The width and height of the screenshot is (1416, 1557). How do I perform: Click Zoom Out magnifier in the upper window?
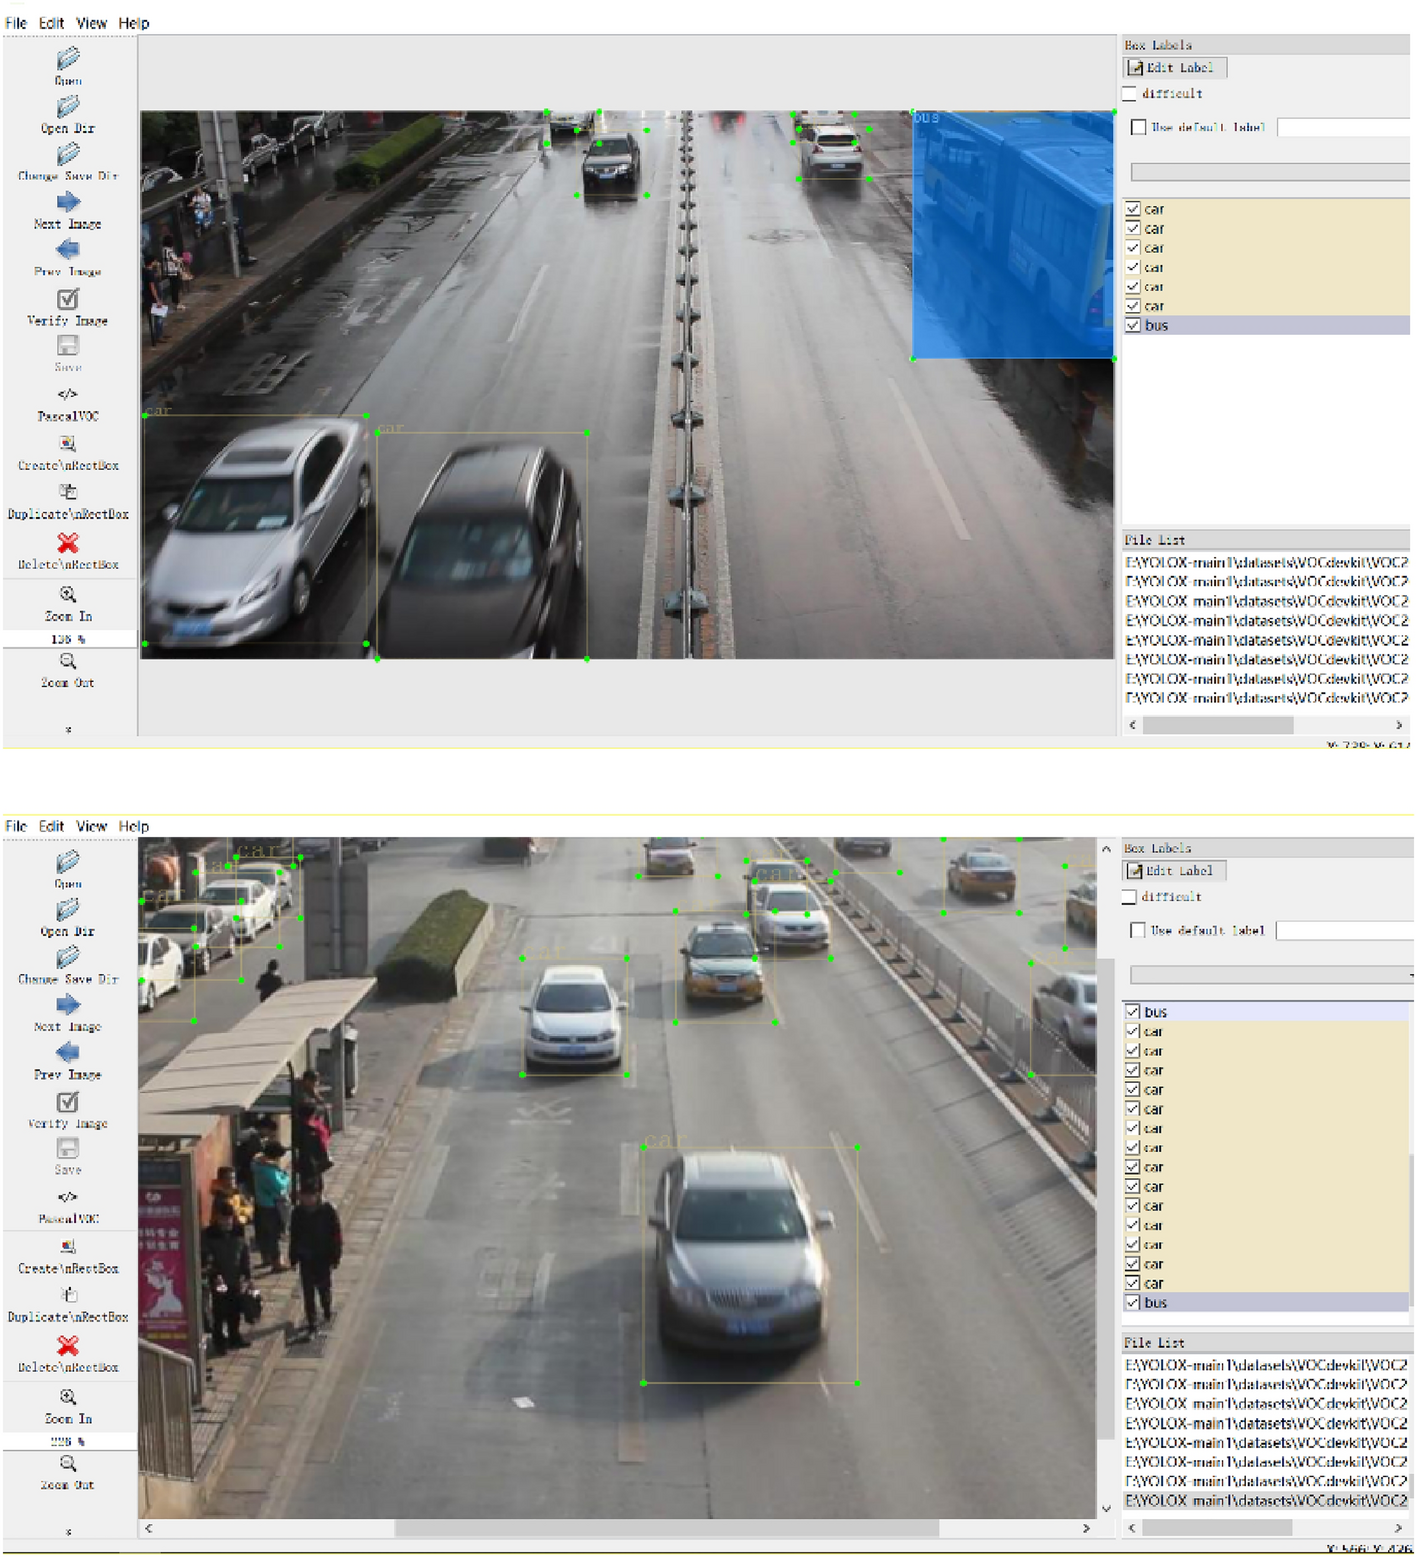68,662
